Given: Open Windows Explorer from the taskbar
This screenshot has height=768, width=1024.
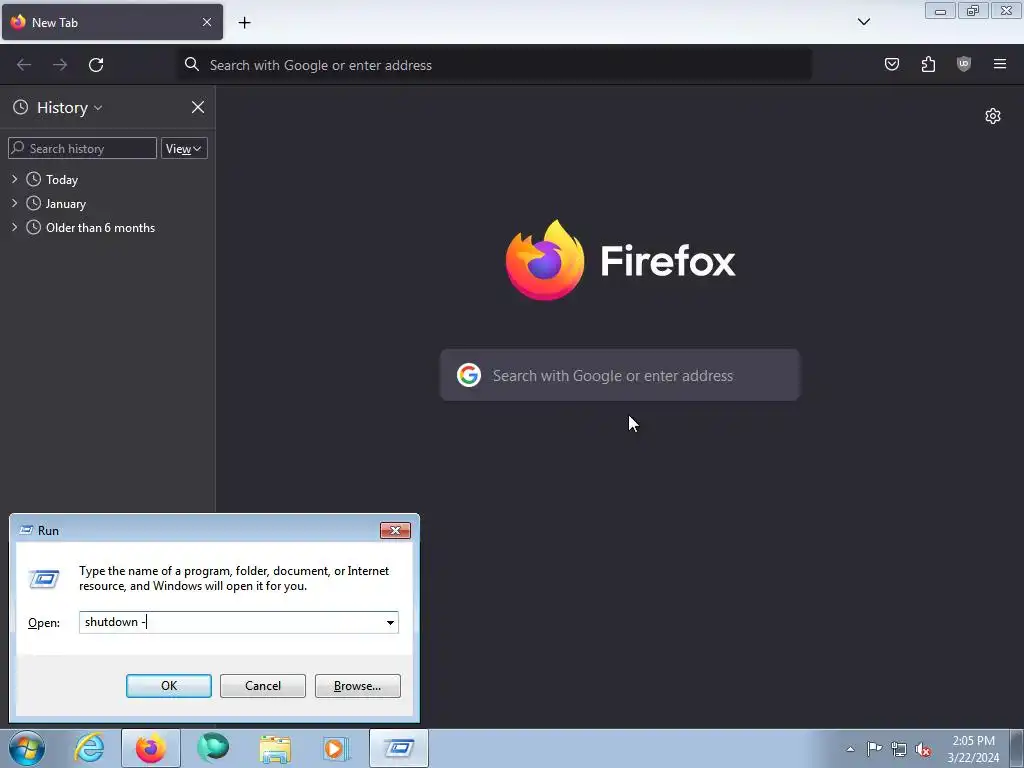Looking at the screenshot, I should click(275, 749).
